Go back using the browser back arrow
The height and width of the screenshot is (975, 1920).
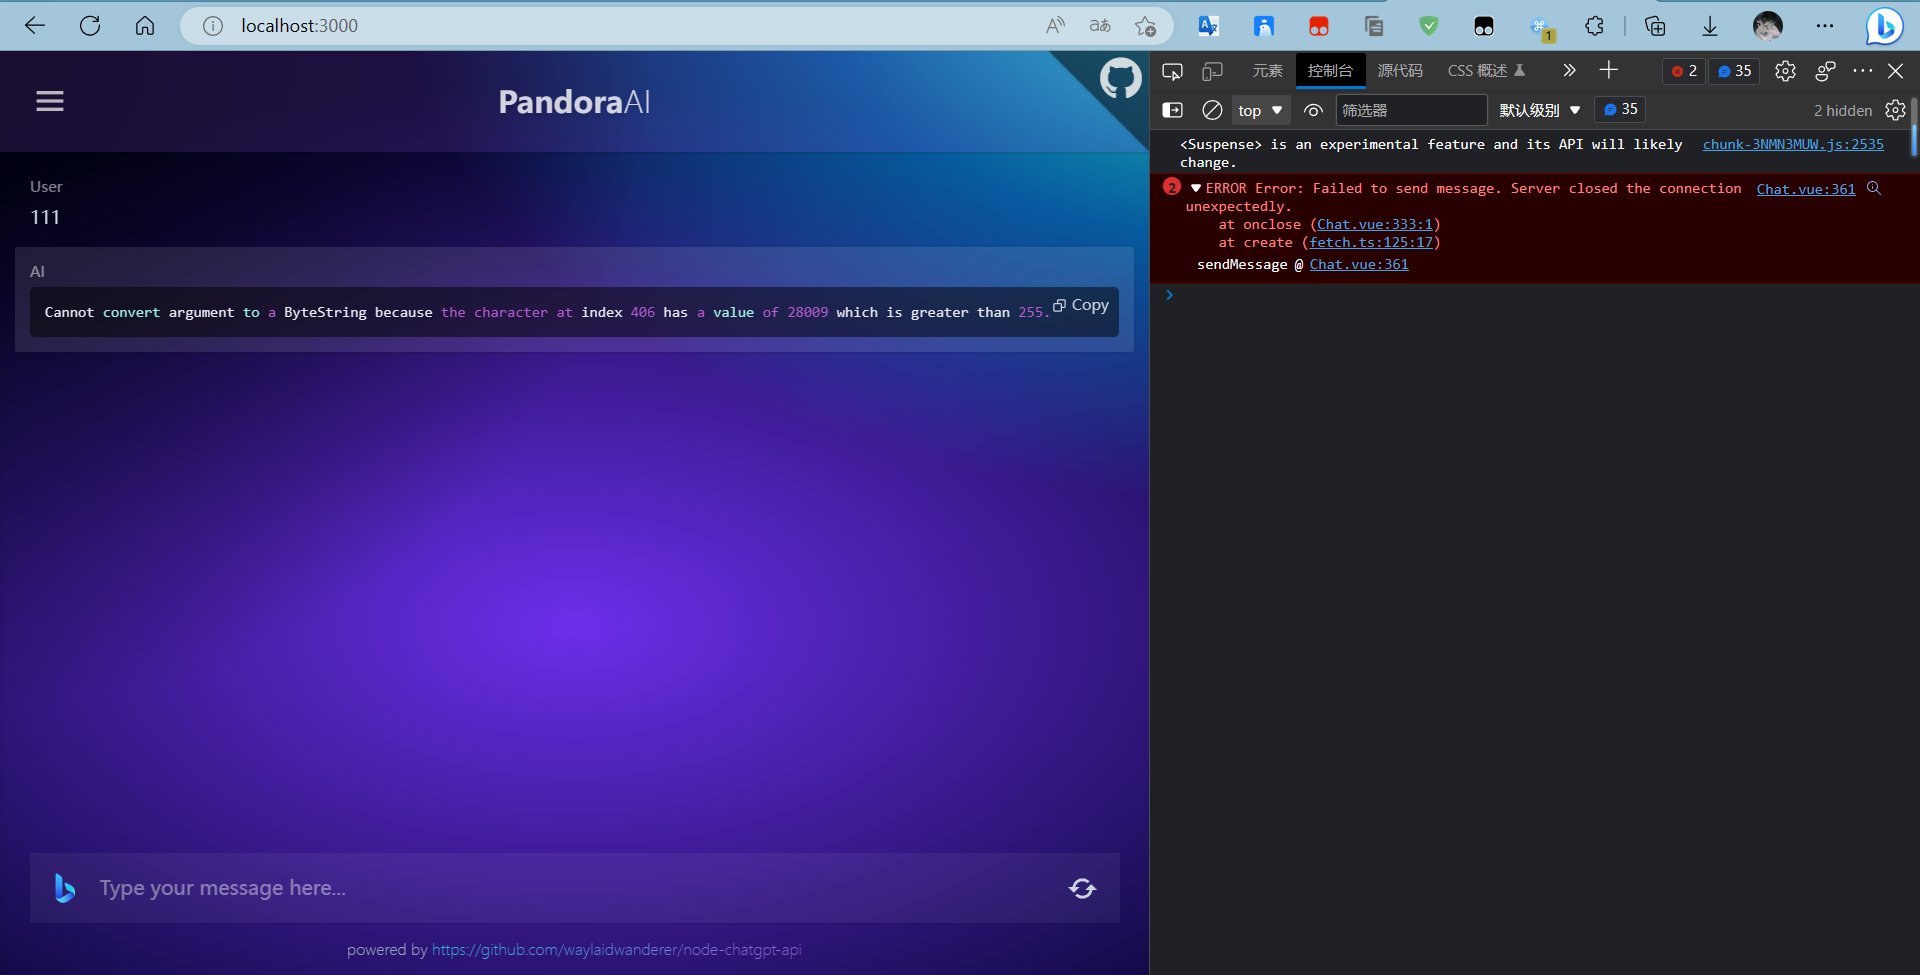35,26
